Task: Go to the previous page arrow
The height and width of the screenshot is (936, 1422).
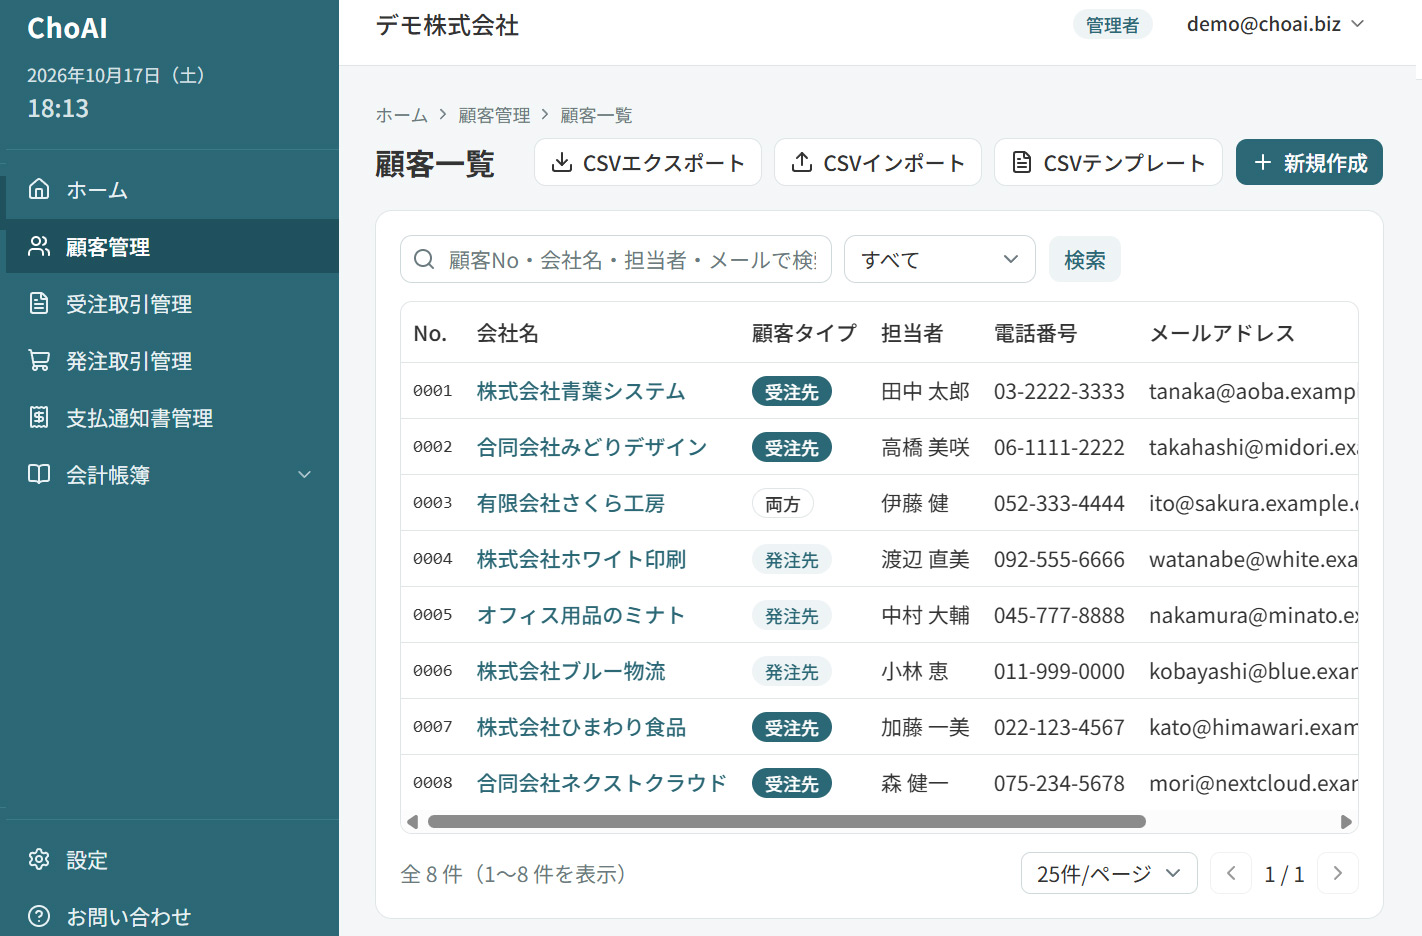Action: coord(1231,873)
